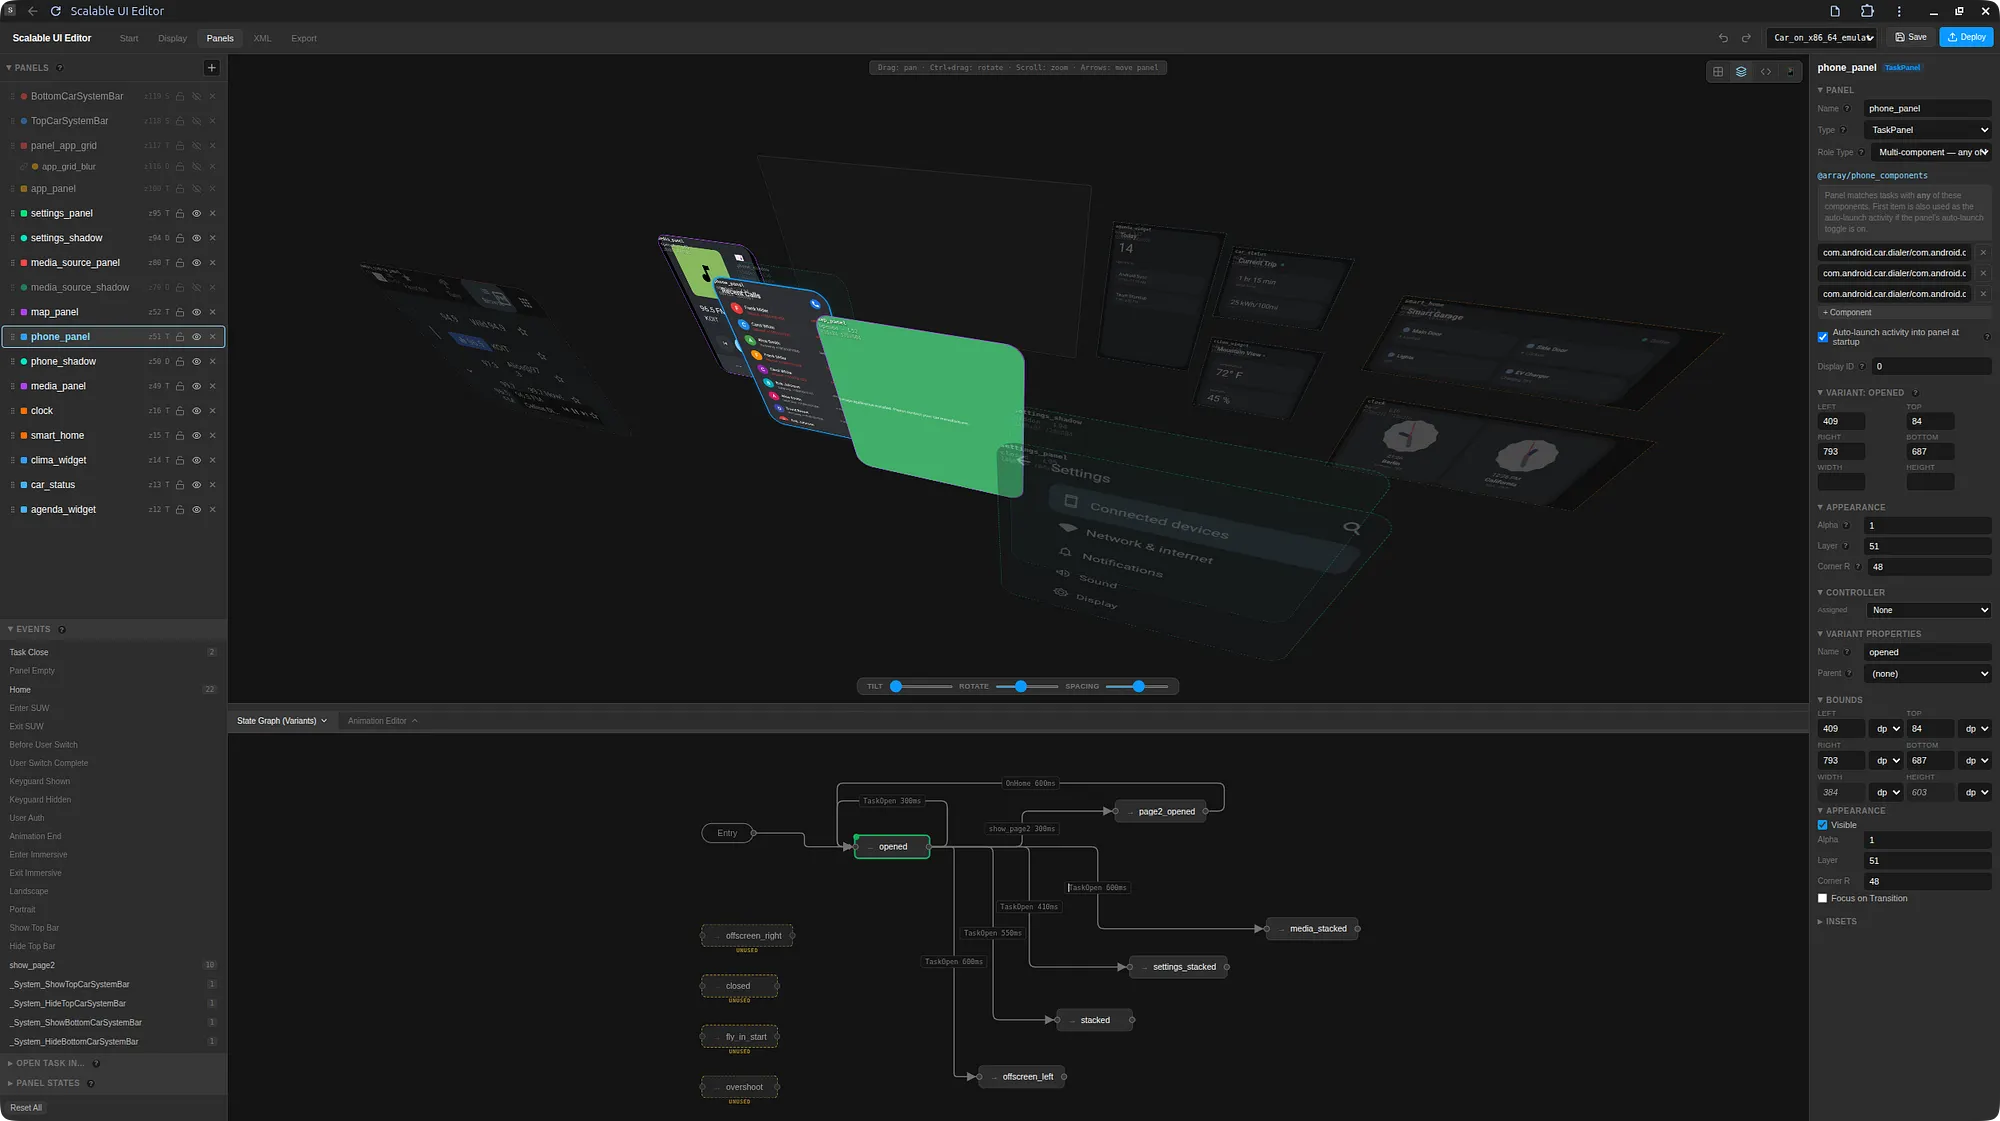The image size is (2000, 1121).
Task: Click the undo arrow in the top toolbar
Action: click(x=1723, y=38)
